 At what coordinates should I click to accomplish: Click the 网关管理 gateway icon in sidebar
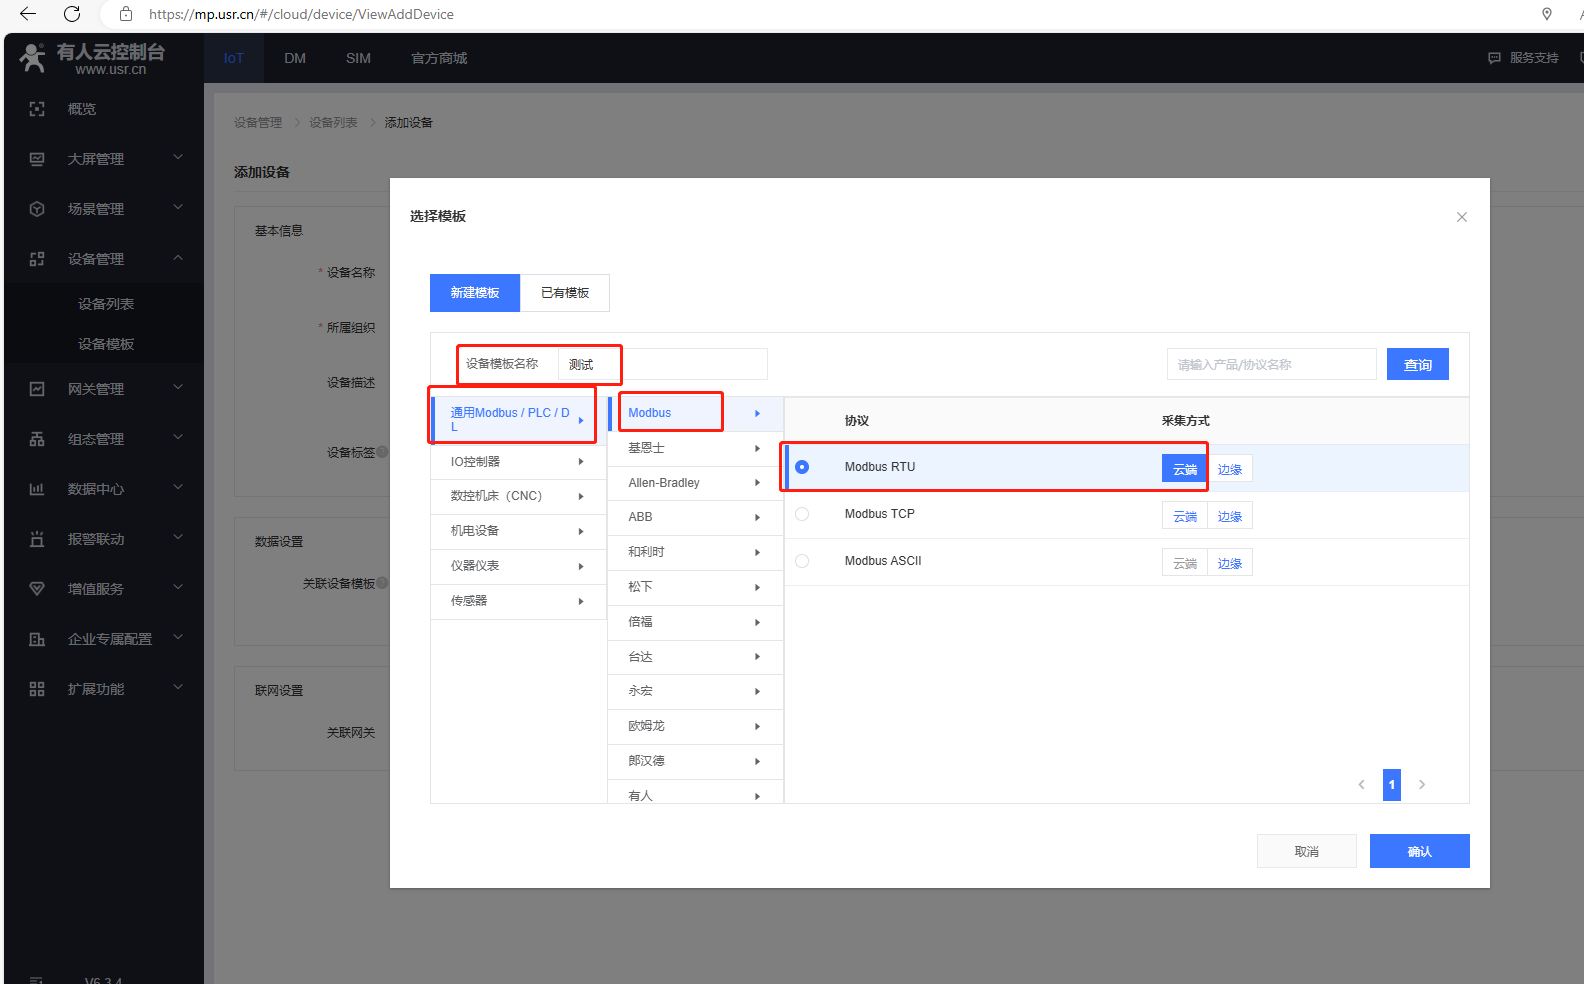tap(37, 389)
